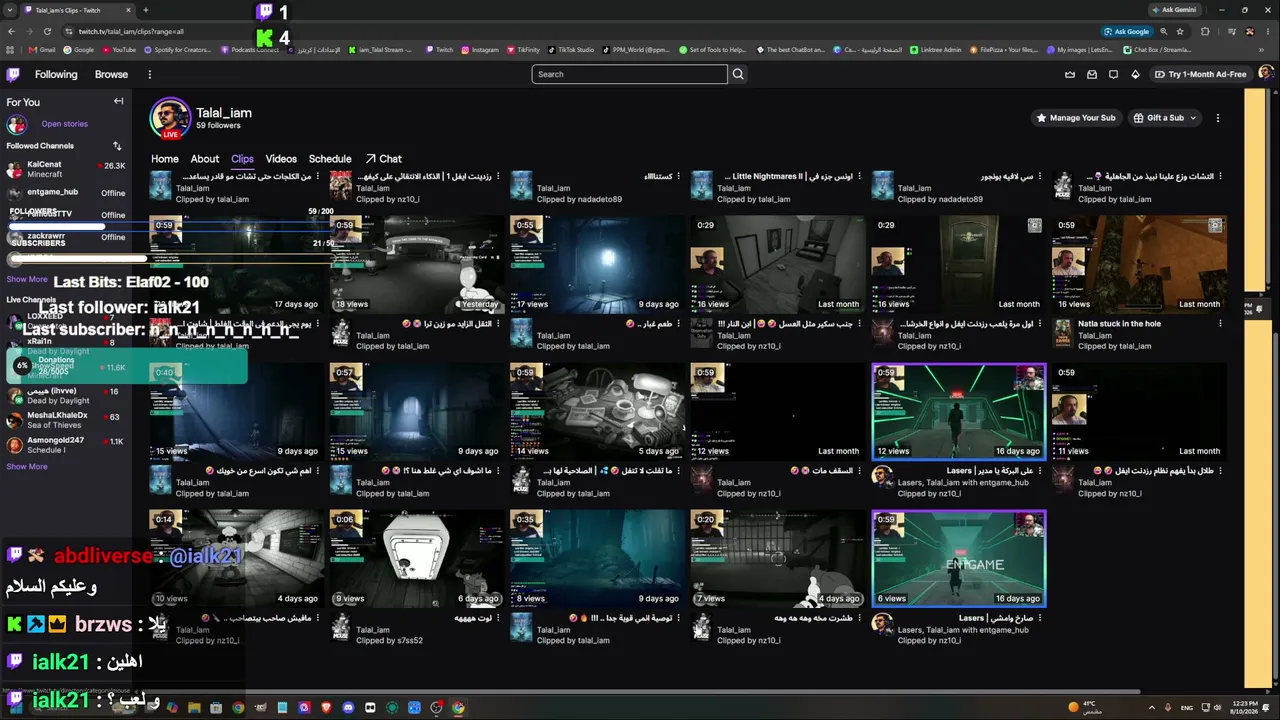1280x720 pixels.
Task: Click the search magnifier button
Action: click(x=738, y=74)
